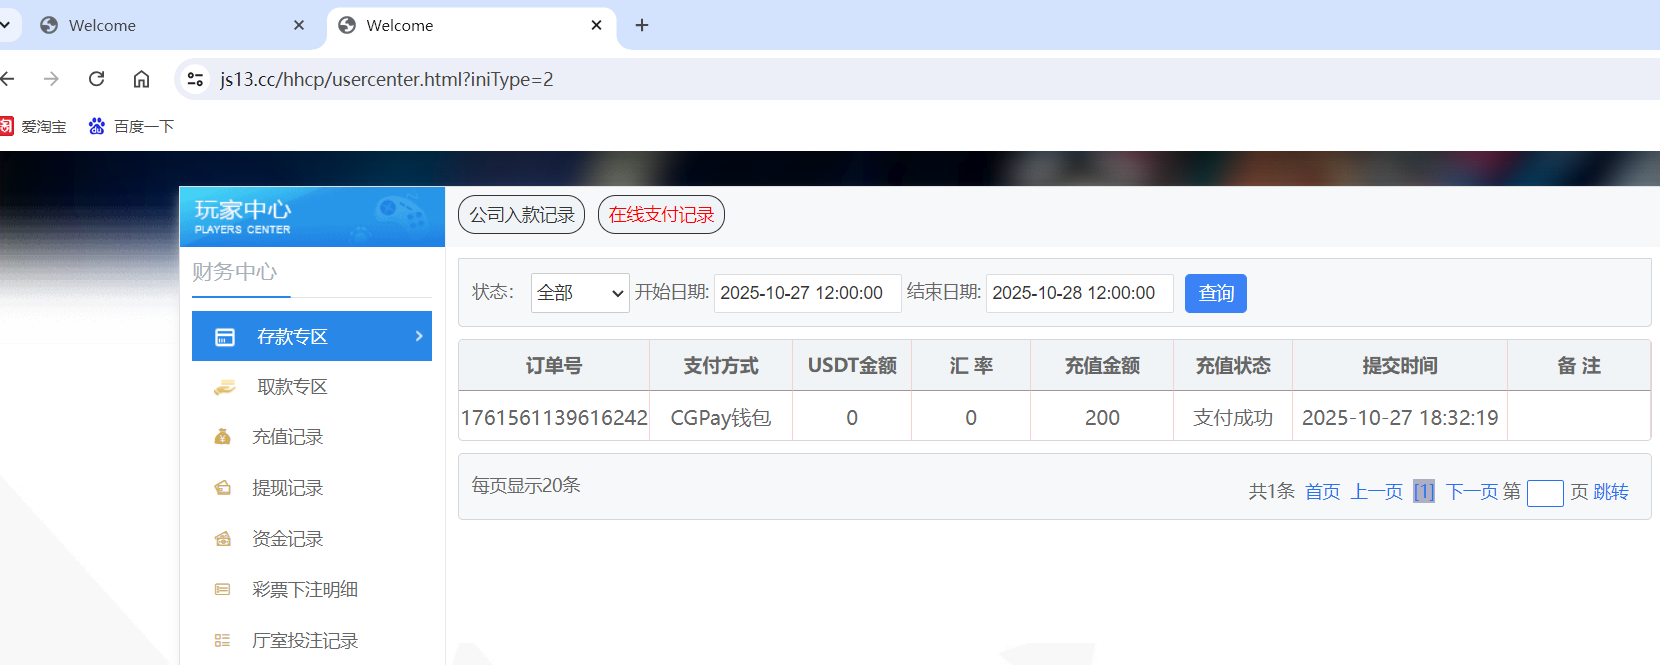The image size is (1660, 665).
Task: Click the page number input box
Action: [x=1545, y=493]
